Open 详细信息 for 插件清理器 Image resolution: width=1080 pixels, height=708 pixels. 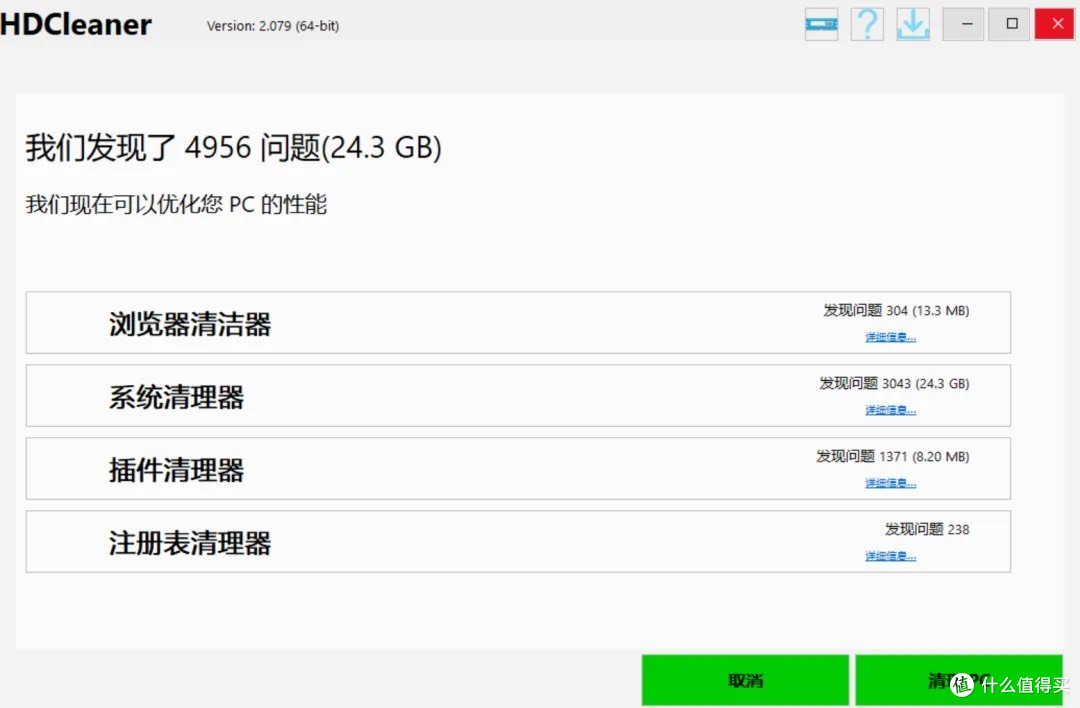[x=890, y=482]
